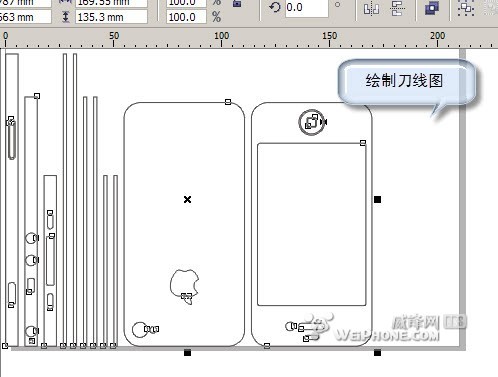Click the 100 mark on horizontal ruler
This screenshot has width=498, height=377.
pyautogui.click(x=221, y=36)
